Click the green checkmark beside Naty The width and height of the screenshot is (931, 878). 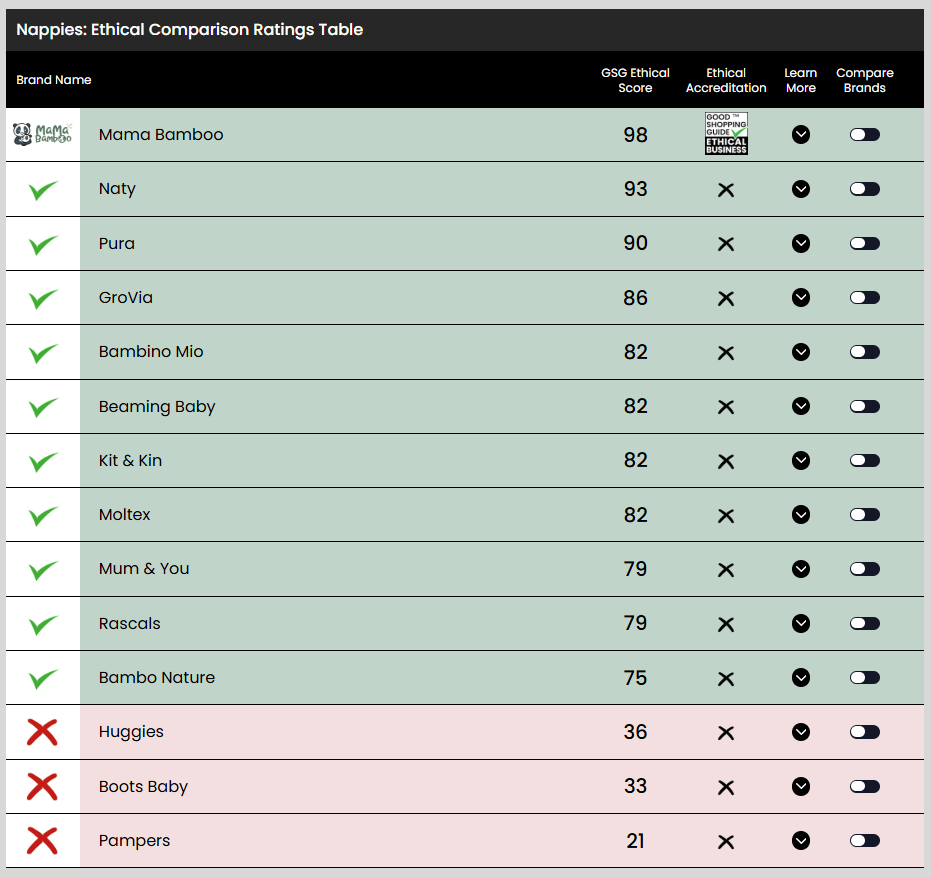point(42,190)
